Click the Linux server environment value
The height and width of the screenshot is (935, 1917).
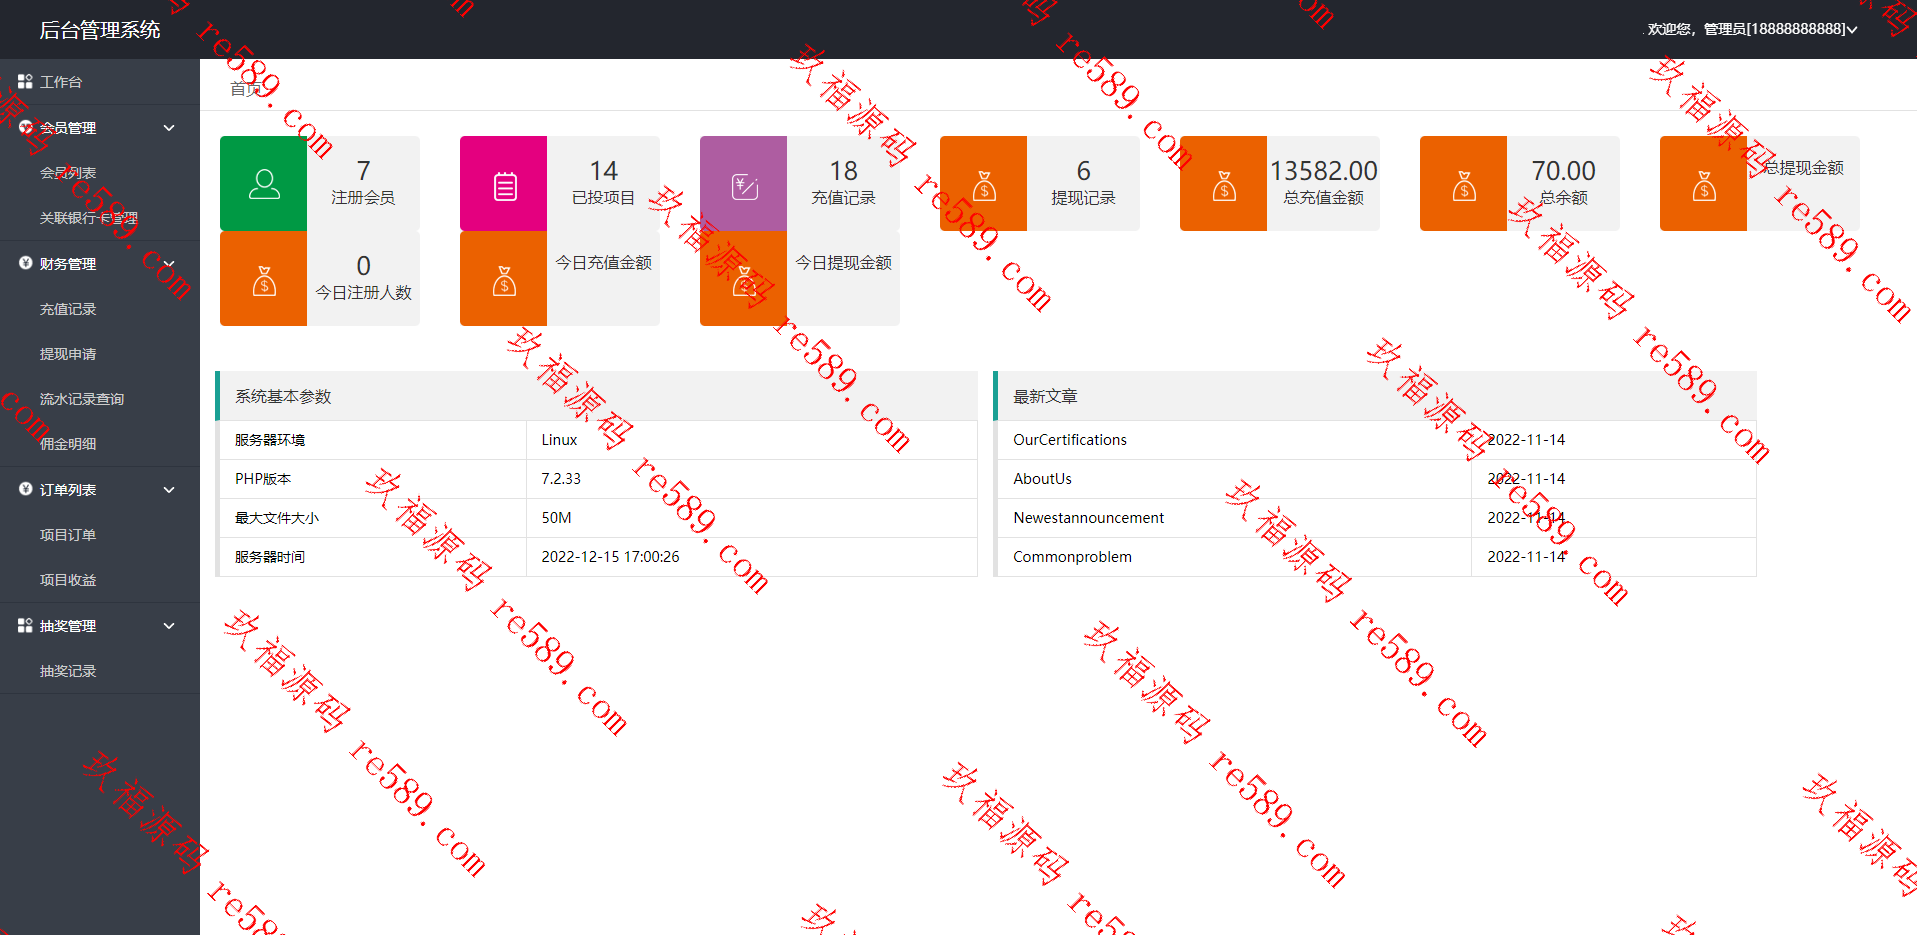coord(559,440)
